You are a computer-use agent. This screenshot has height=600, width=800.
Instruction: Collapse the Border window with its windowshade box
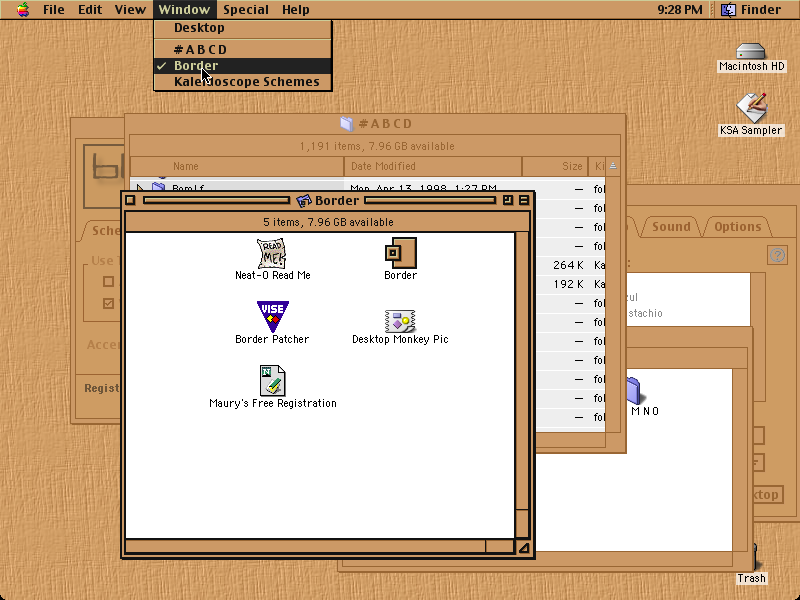(x=523, y=201)
